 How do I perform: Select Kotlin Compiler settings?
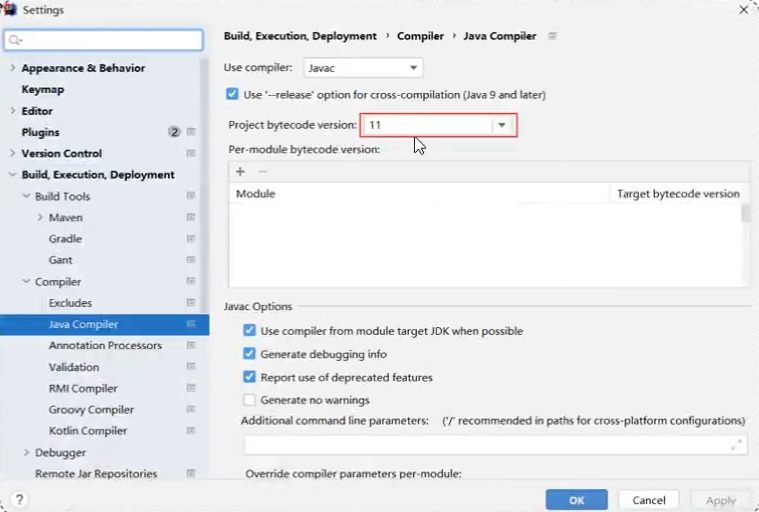click(88, 431)
